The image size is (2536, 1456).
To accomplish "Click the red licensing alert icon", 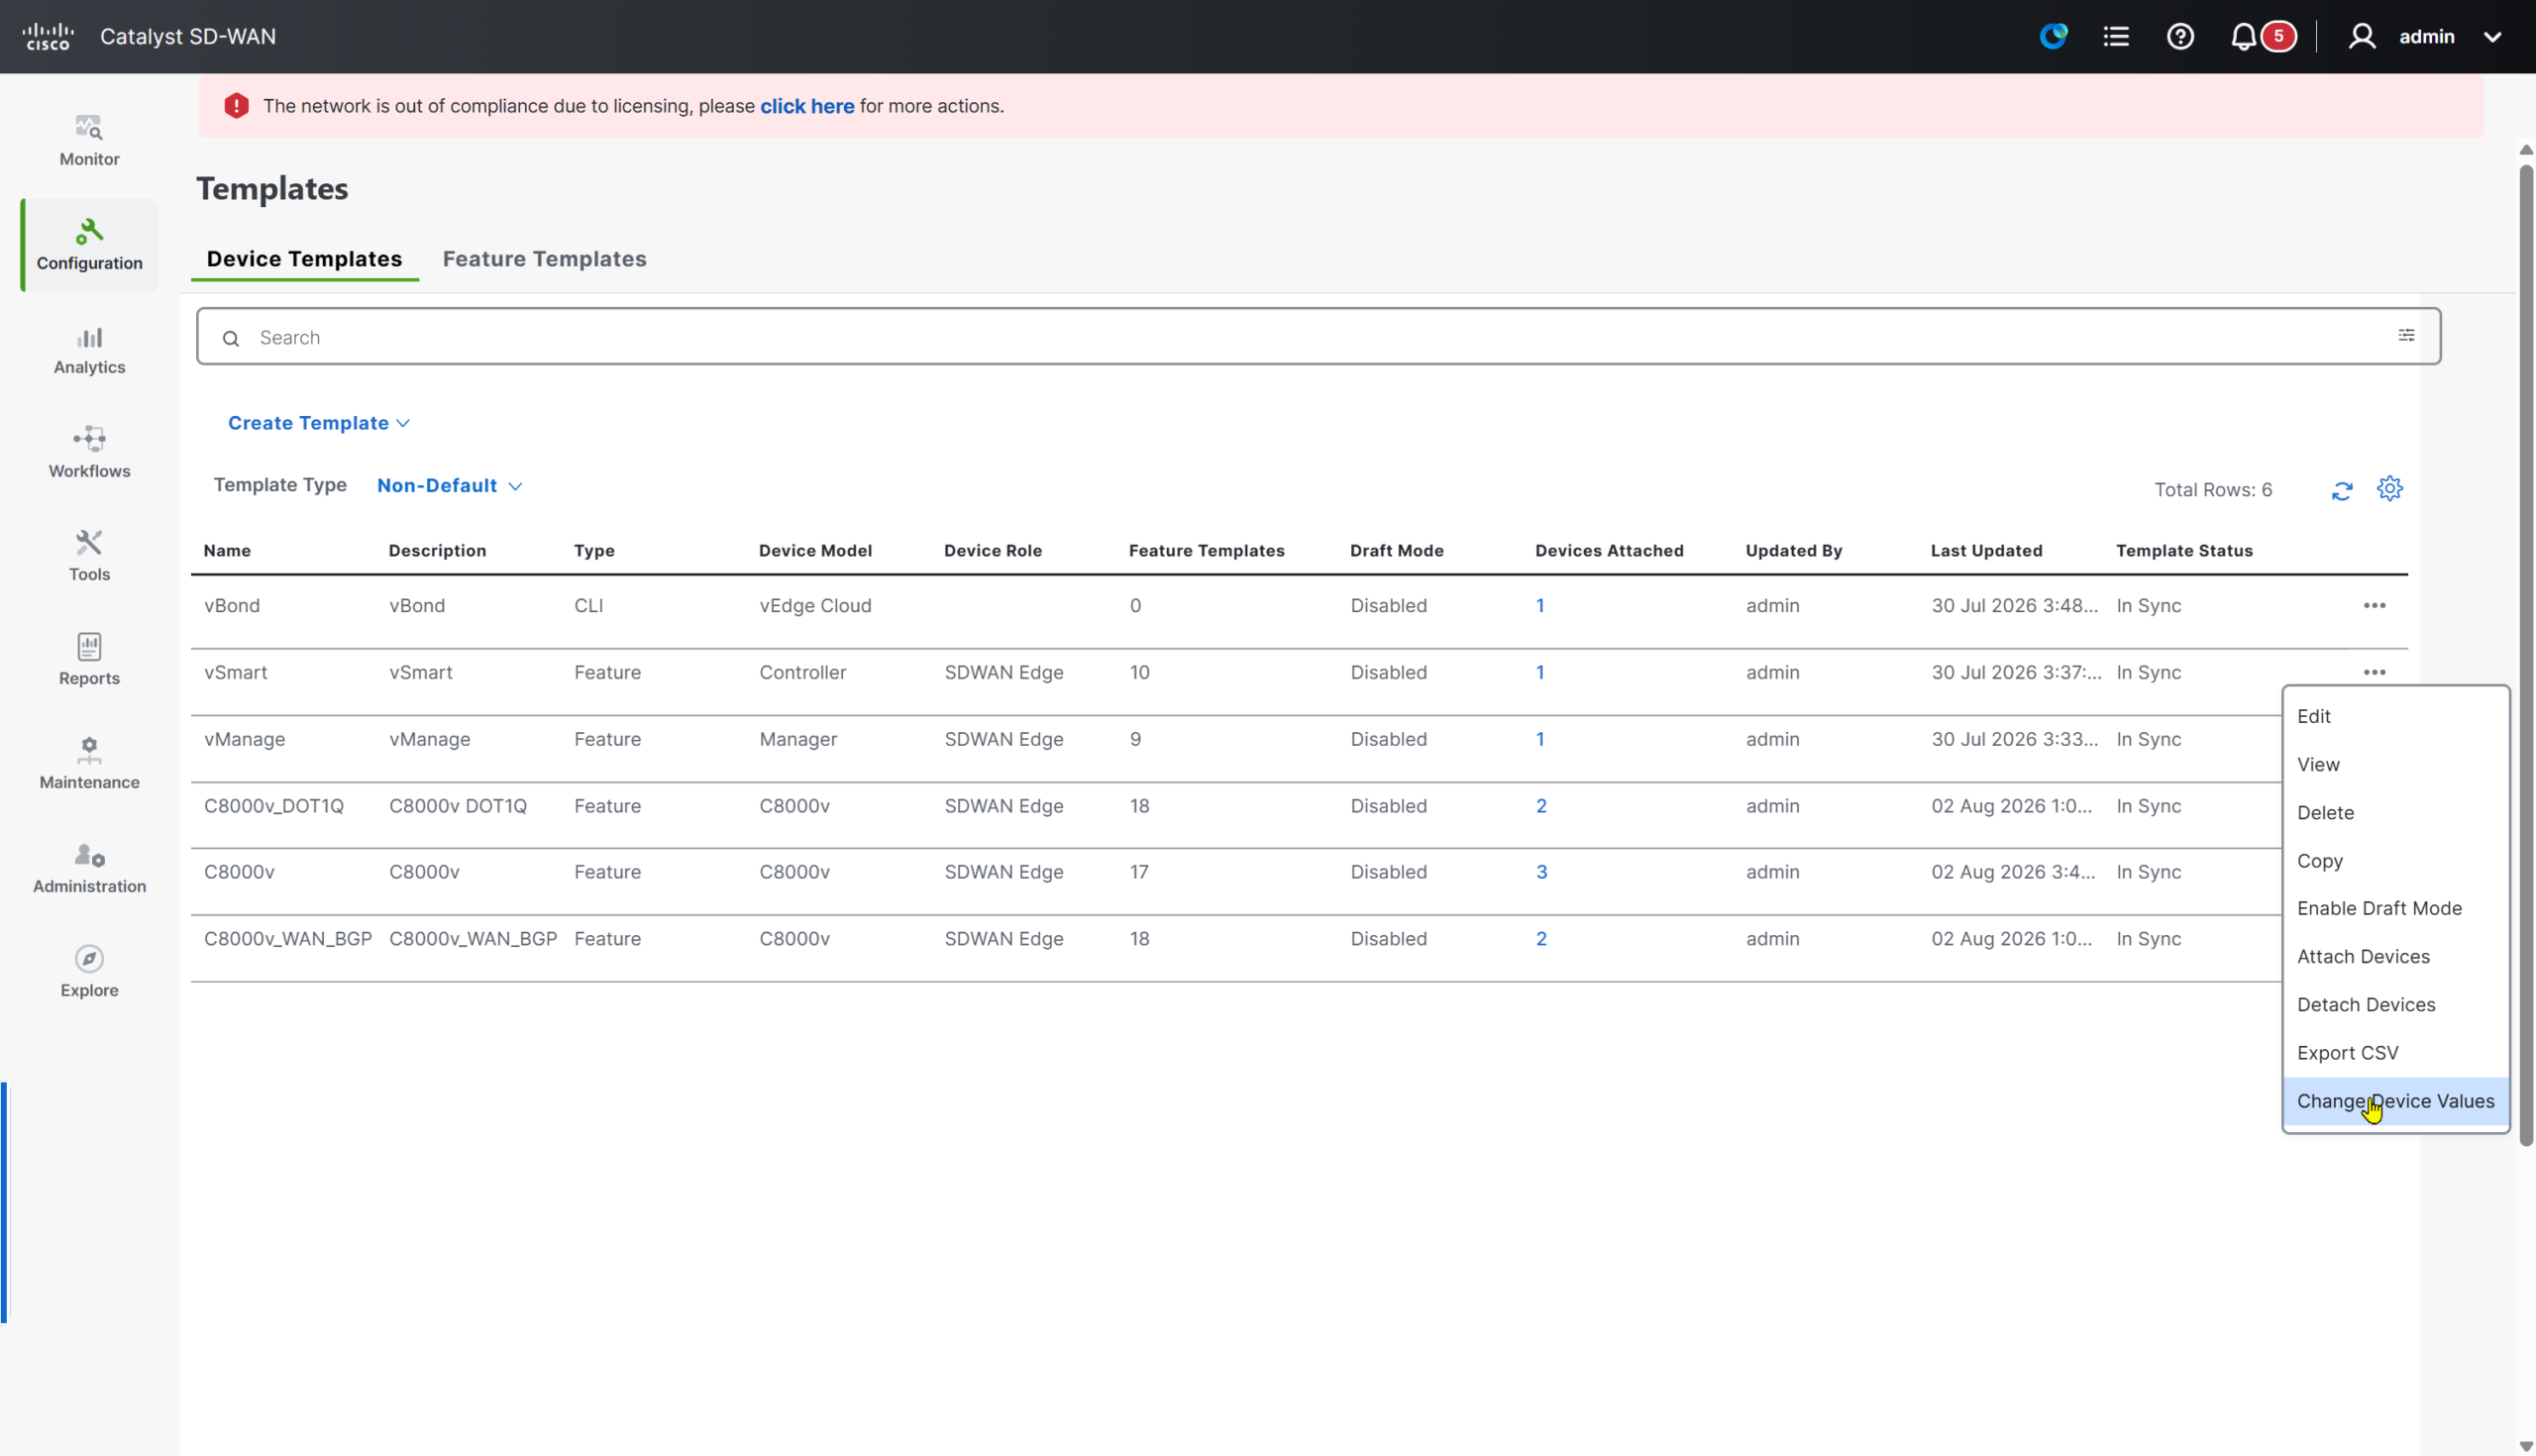I will click(x=236, y=106).
